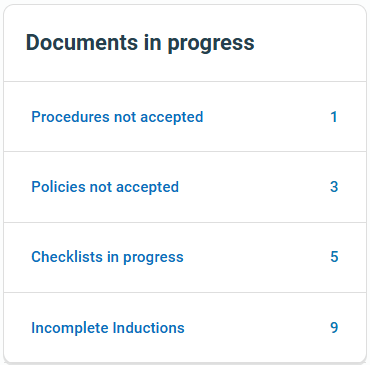Screen dimensions: 370x365
Task: Click the word Inductions in the last row
Action: [x=148, y=328]
